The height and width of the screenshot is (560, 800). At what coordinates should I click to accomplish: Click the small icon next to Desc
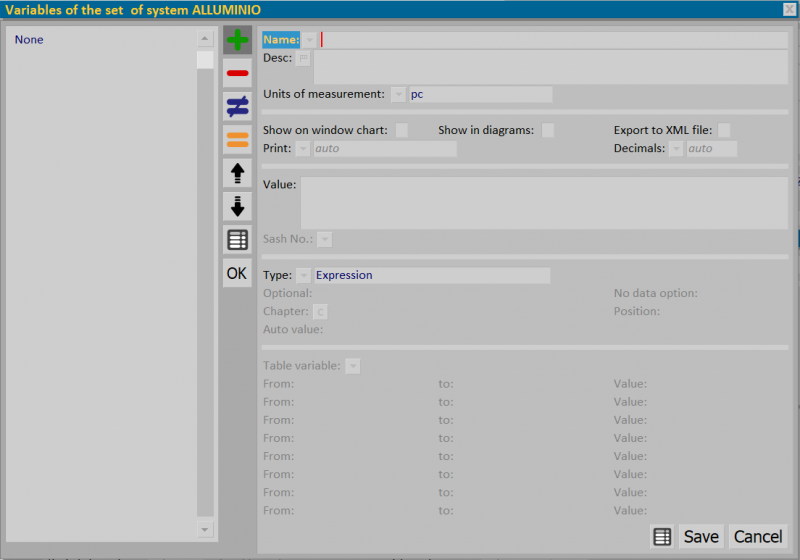(304, 58)
